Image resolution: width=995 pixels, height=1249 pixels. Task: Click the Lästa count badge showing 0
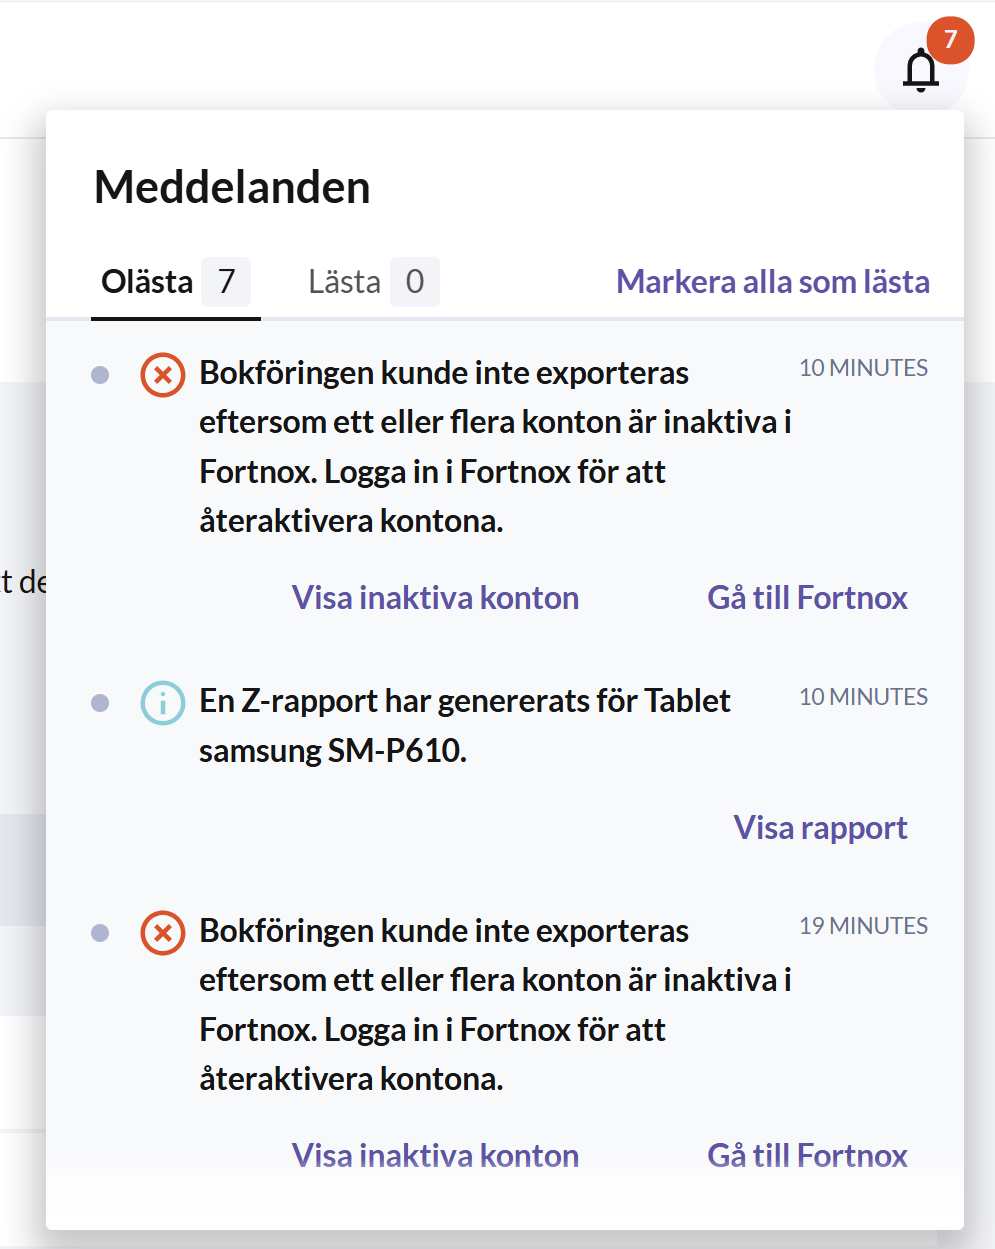click(x=415, y=282)
